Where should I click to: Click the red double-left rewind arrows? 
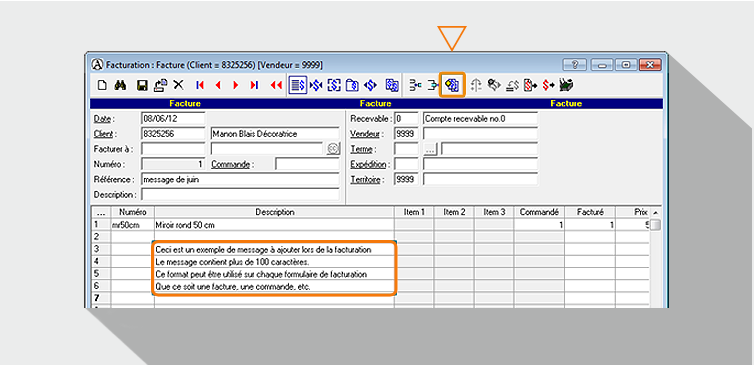click(276, 86)
